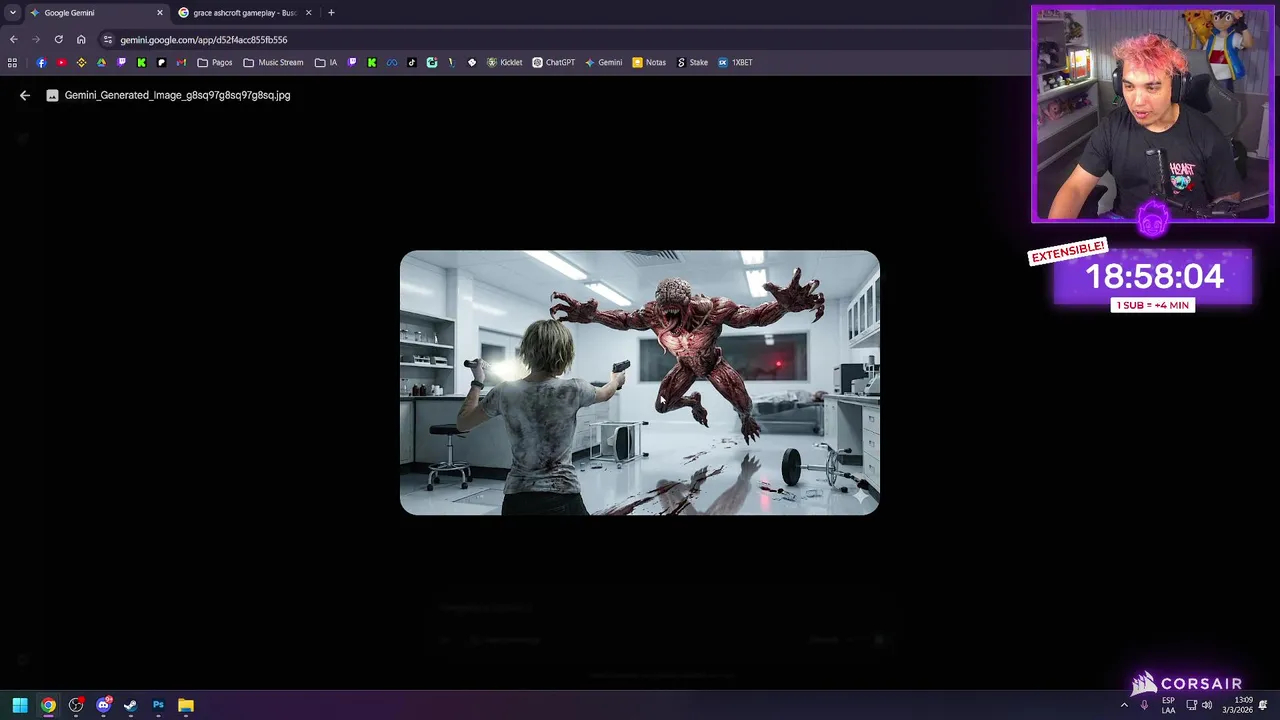Screen dimensions: 1280x720
Task: Open Steam from the taskbar
Action: click(x=130, y=705)
